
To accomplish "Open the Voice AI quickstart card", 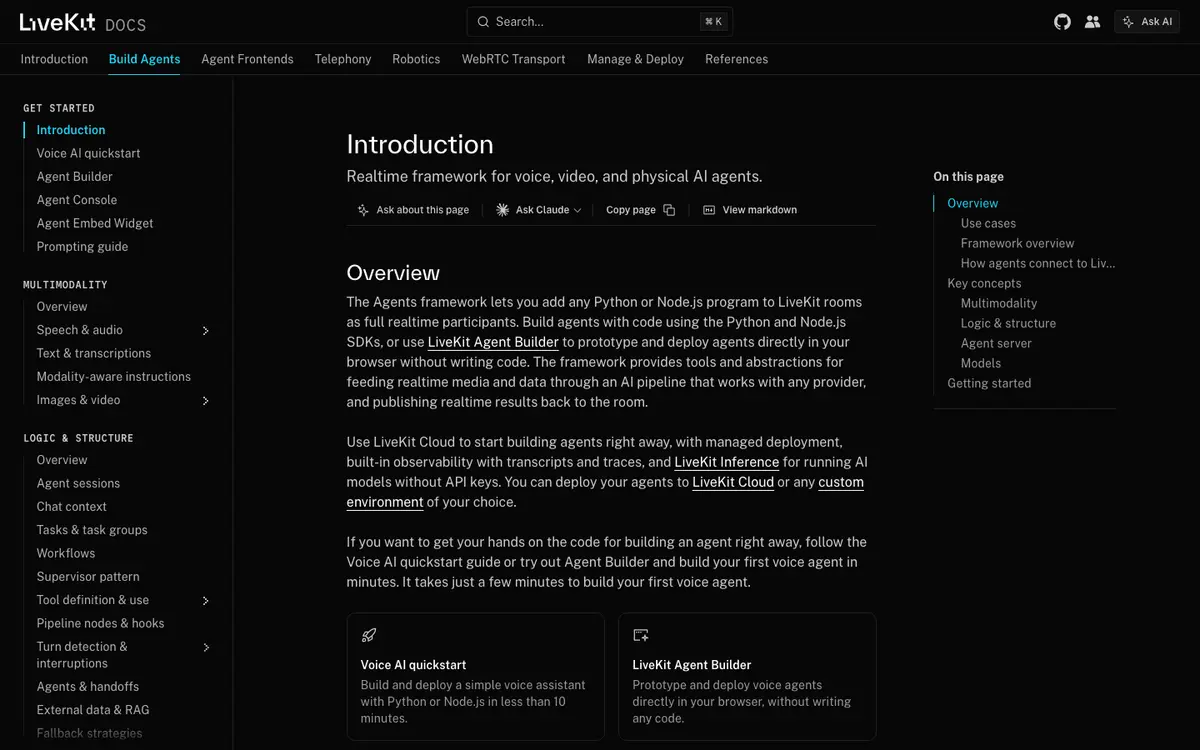I will (476, 676).
